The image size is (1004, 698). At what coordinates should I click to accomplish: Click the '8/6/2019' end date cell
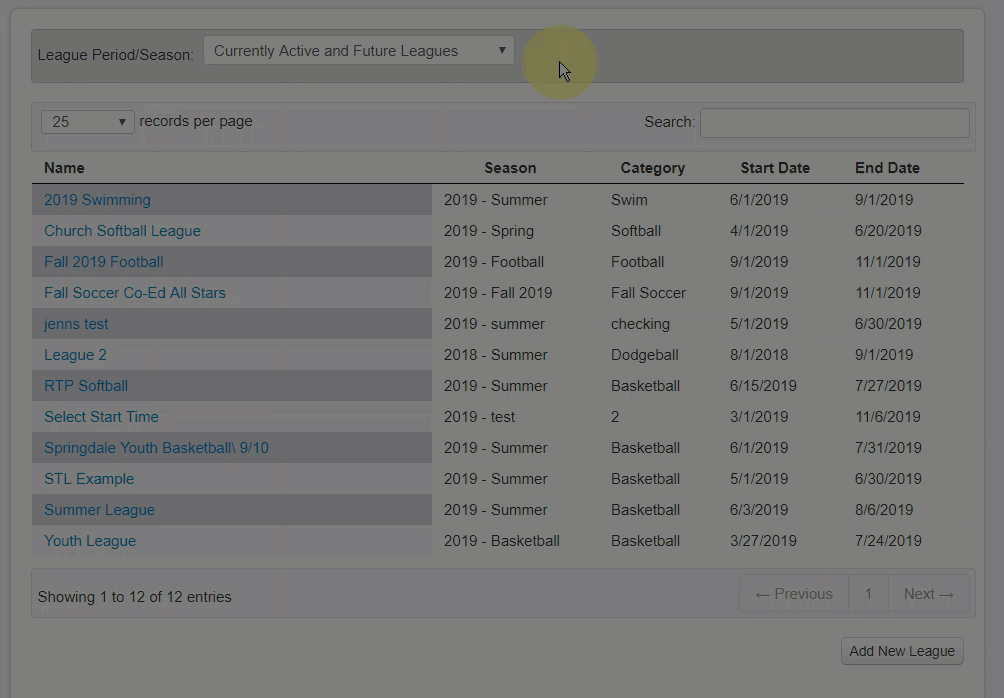884,510
